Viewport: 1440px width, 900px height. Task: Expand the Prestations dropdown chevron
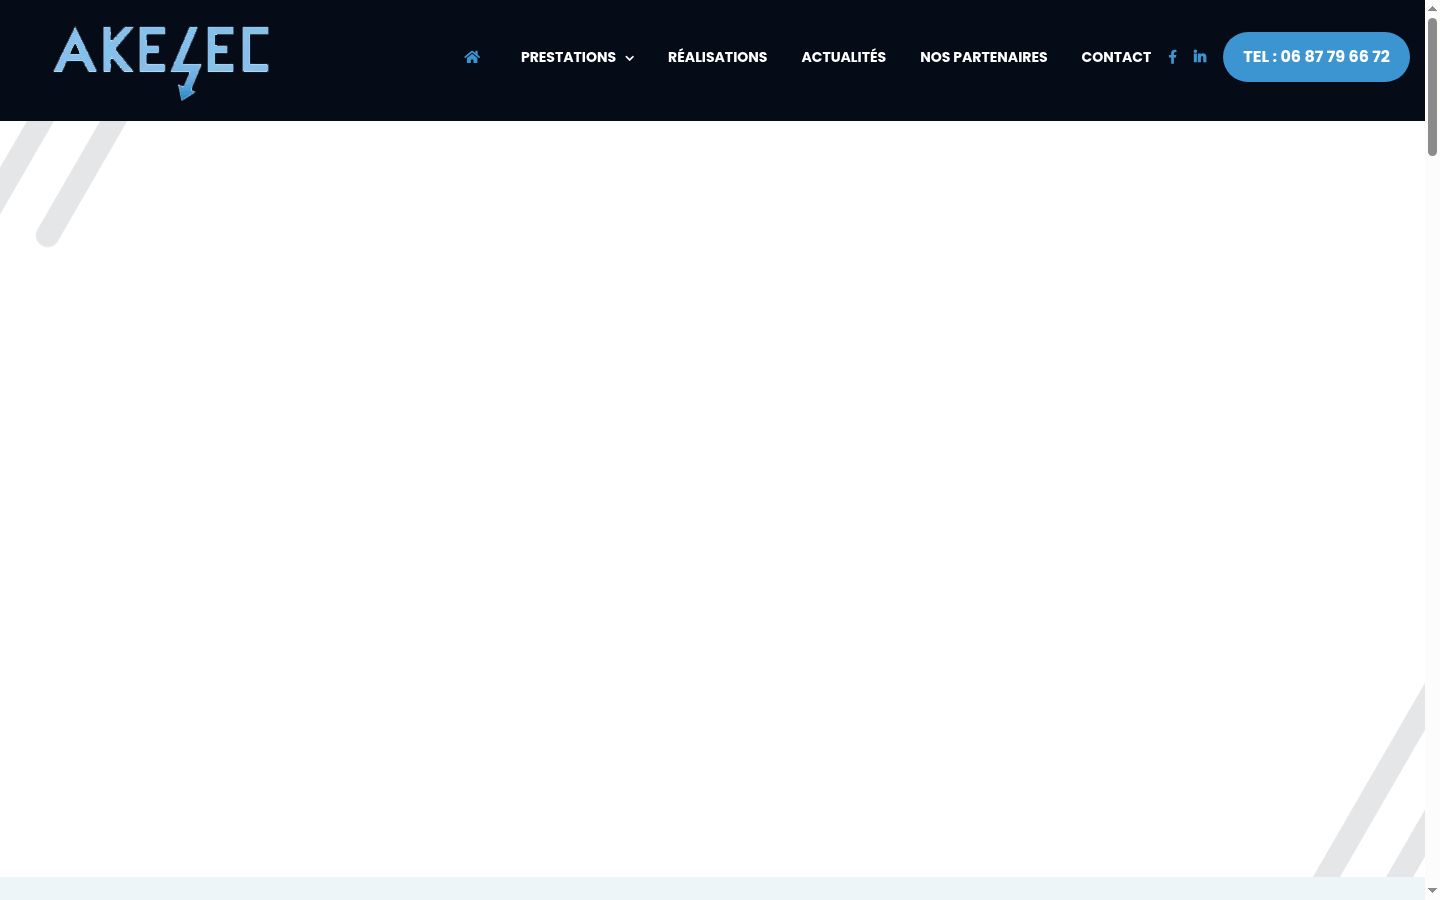point(629,58)
